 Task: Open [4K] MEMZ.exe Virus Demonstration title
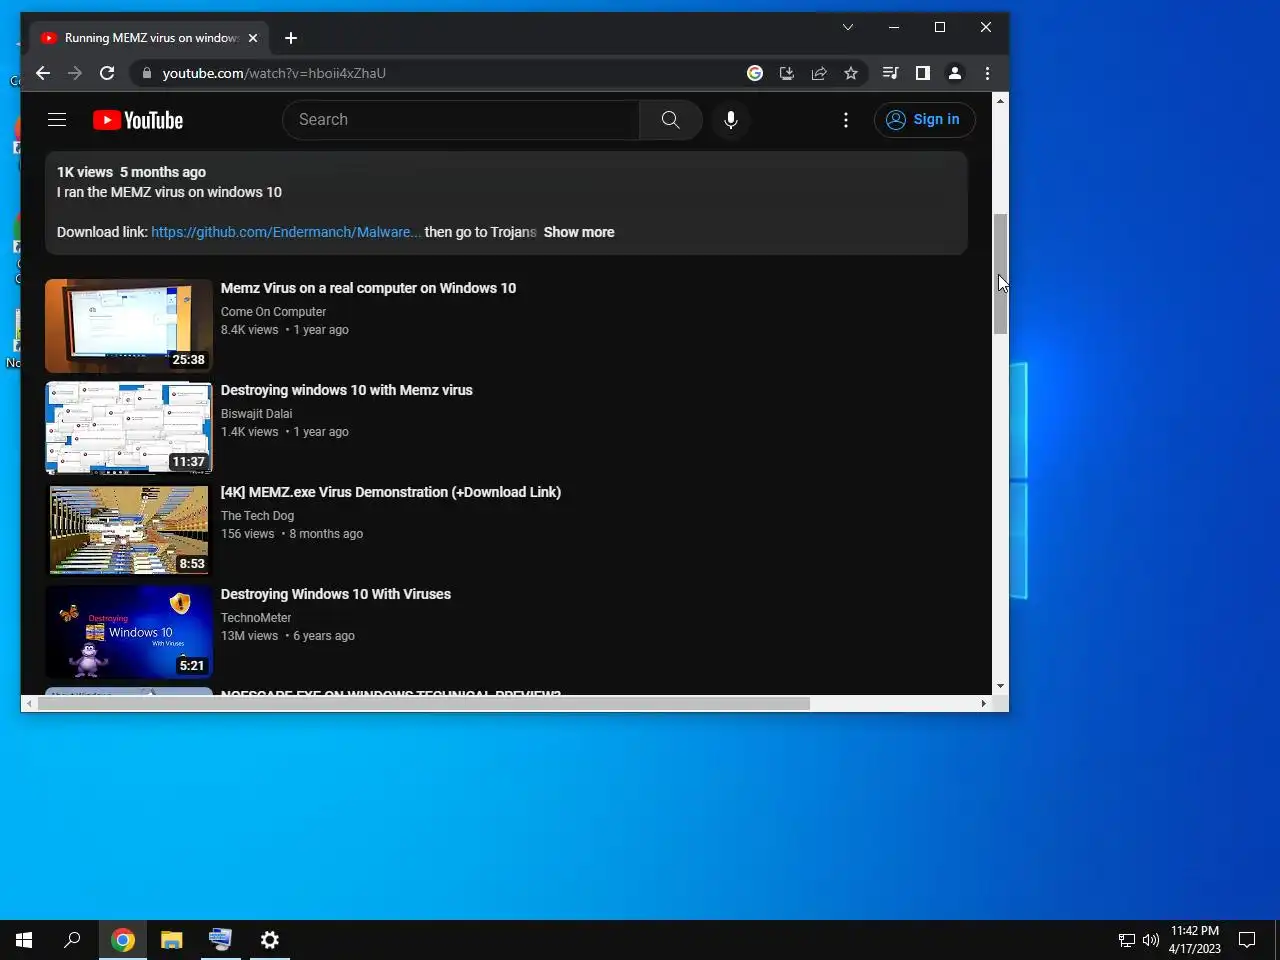click(x=391, y=492)
